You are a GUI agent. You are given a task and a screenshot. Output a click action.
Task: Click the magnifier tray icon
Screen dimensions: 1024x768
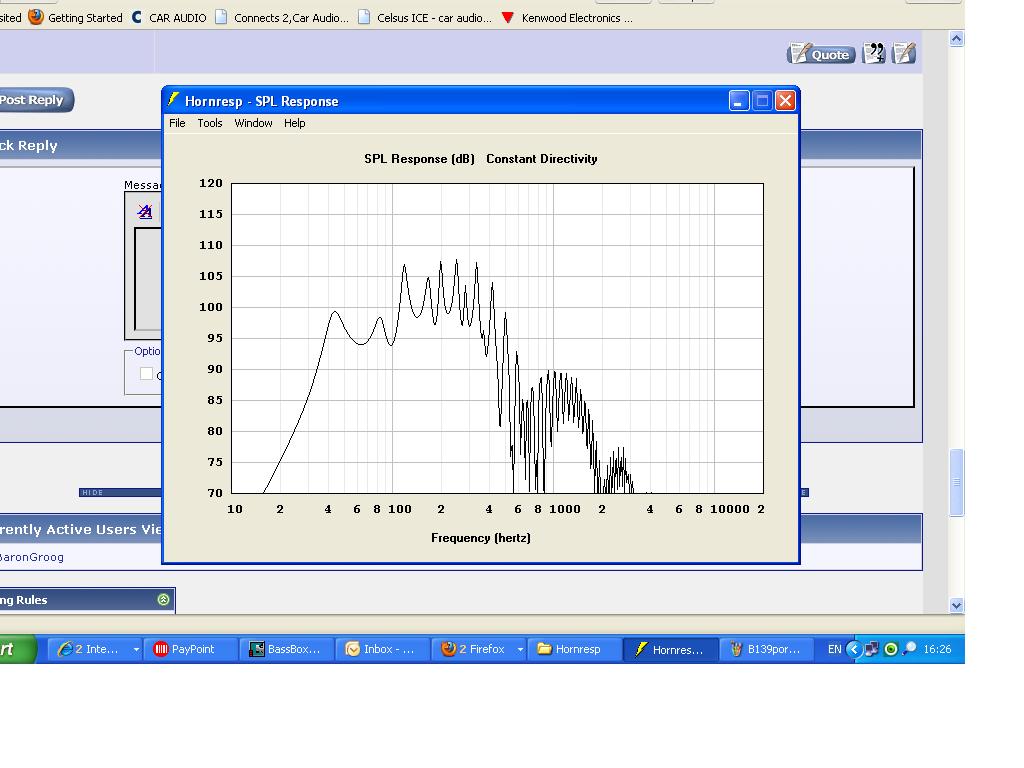tap(909, 648)
